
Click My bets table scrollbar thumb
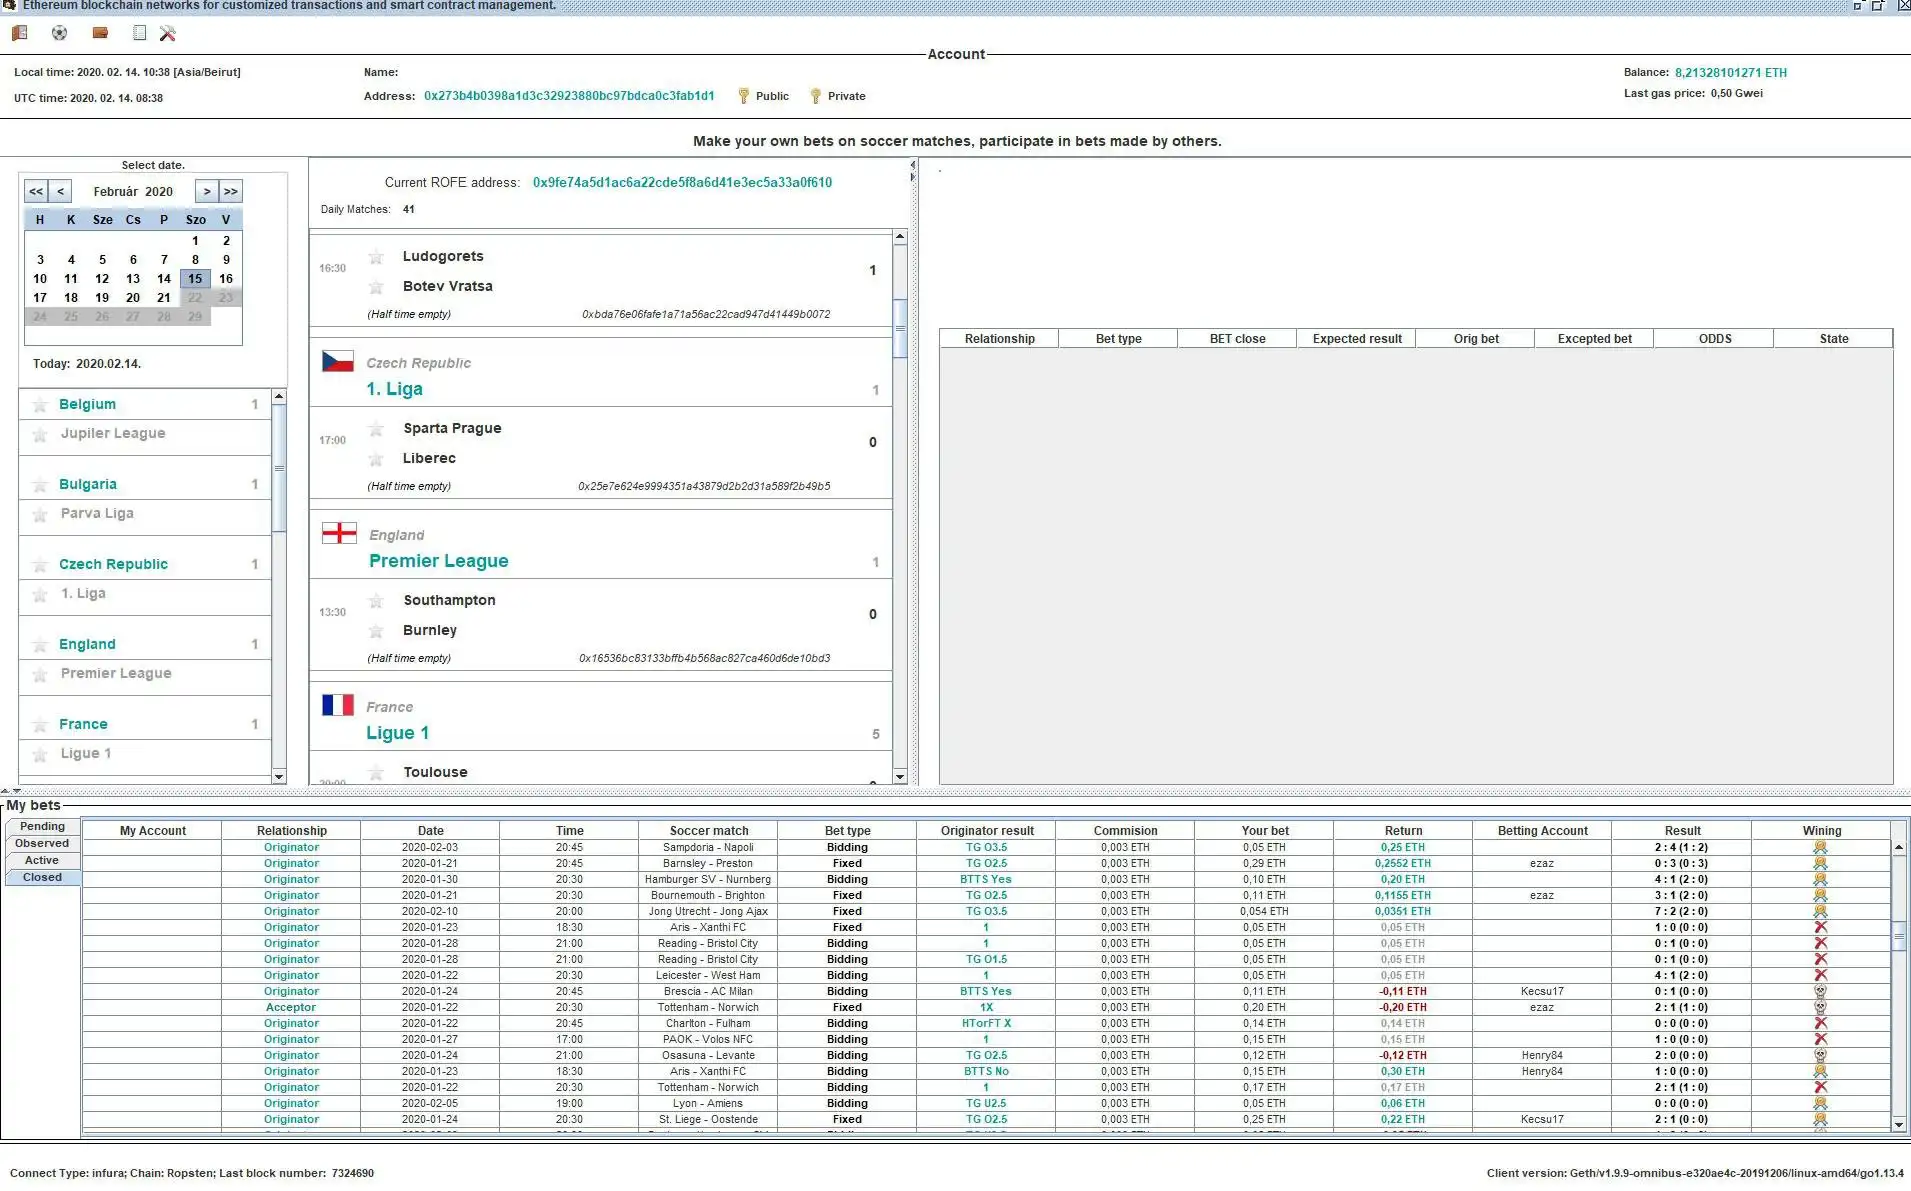(x=1899, y=936)
